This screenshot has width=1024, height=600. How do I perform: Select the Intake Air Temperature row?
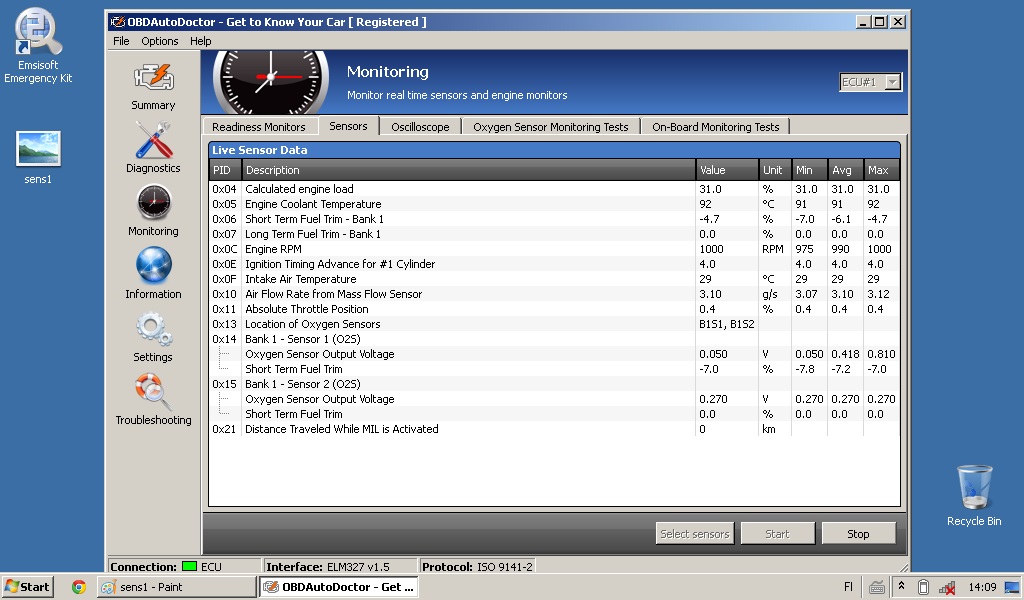[x=554, y=279]
